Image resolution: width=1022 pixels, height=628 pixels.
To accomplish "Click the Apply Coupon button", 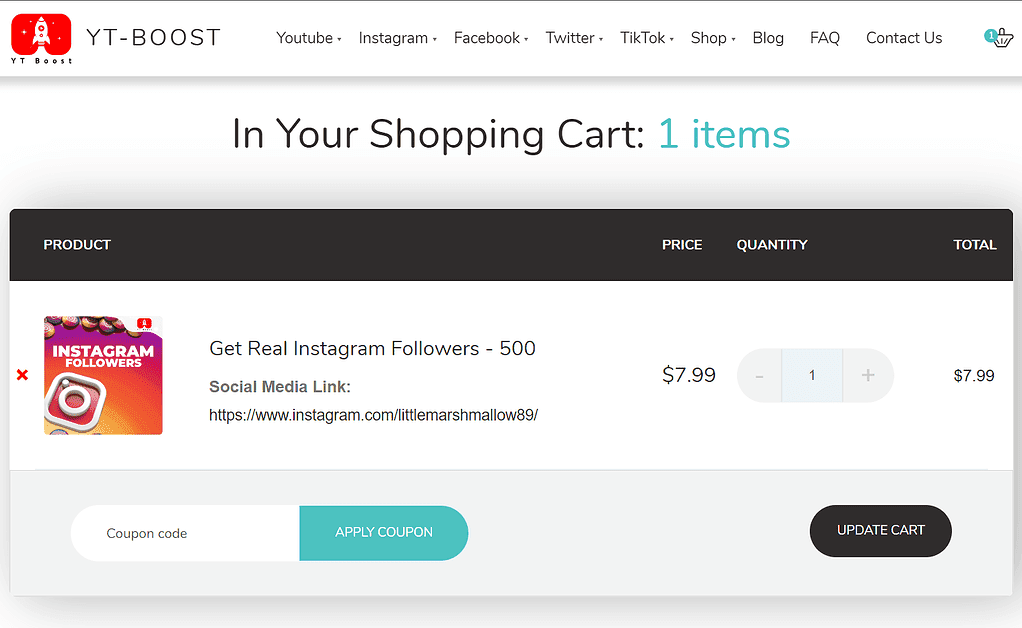I will tap(383, 533).
